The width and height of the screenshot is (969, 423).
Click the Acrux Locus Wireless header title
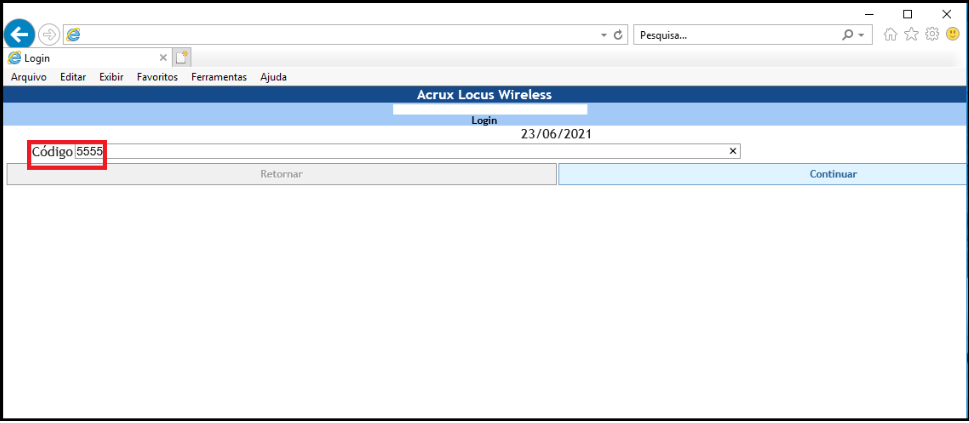click(x=484, y=95)
